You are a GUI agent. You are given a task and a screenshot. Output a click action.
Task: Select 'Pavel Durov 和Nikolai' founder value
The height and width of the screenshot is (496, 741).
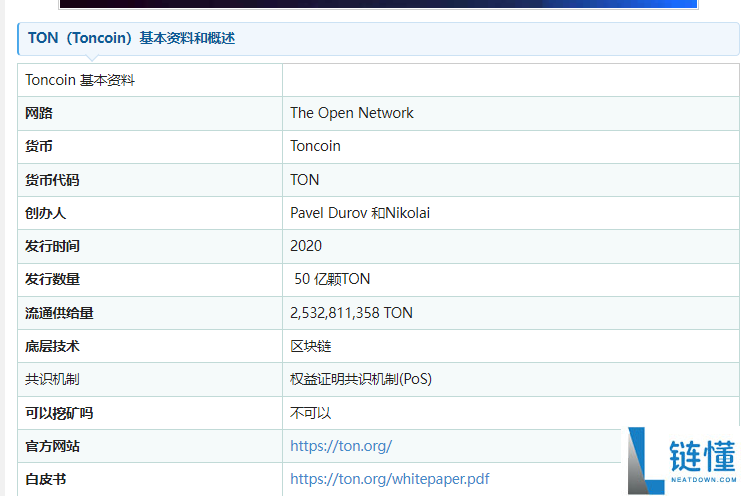pos(360,213)
